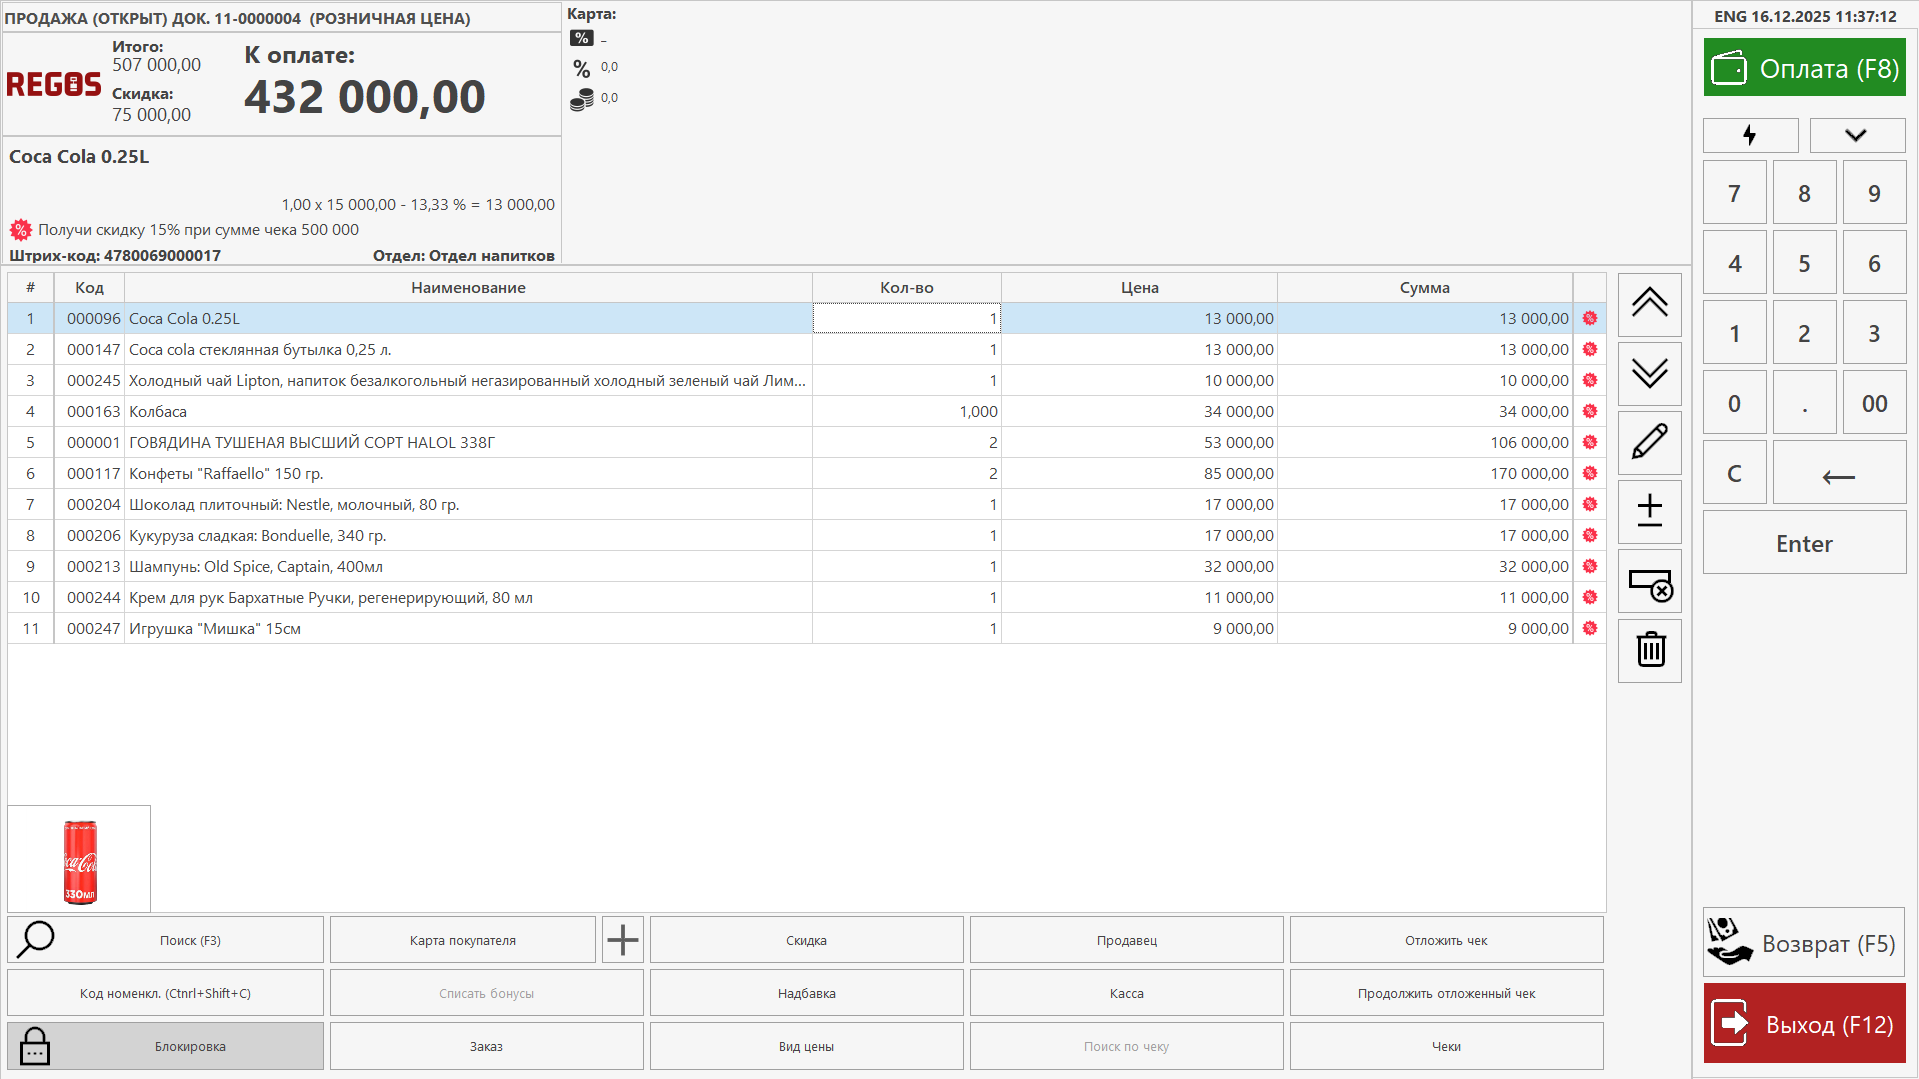Image resolution: width=1919 pixels, height=1079 pixels.
Task: Click the Coca Cola product thumbnail image
Action: [x=80, y=861]
